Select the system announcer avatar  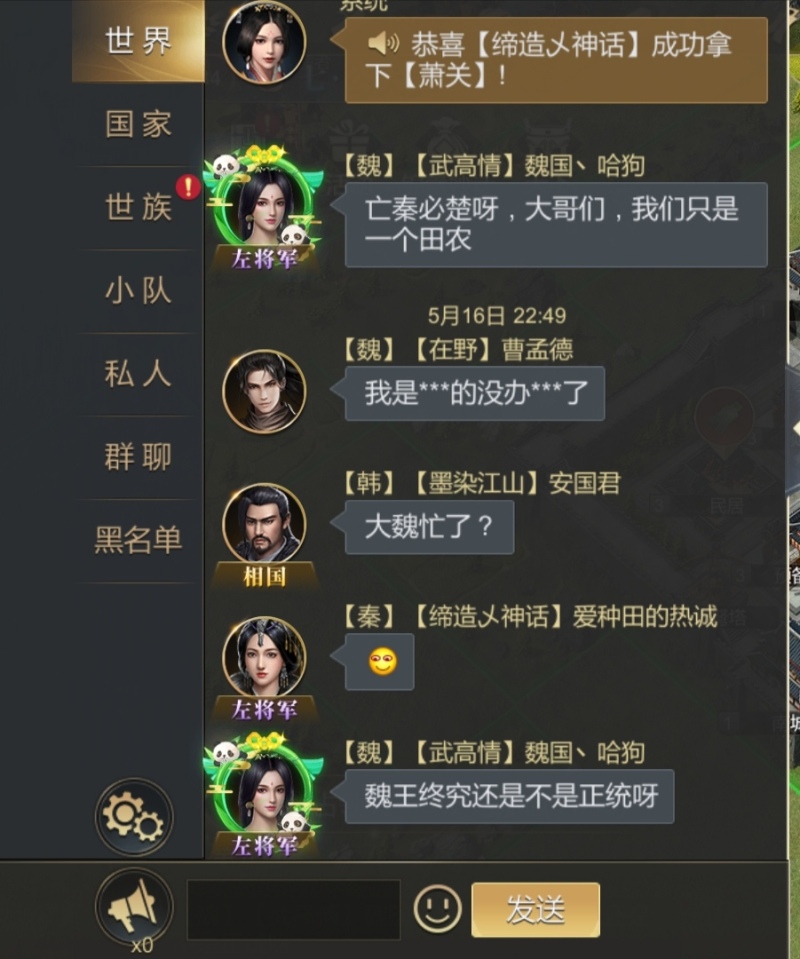pos(264,42)
